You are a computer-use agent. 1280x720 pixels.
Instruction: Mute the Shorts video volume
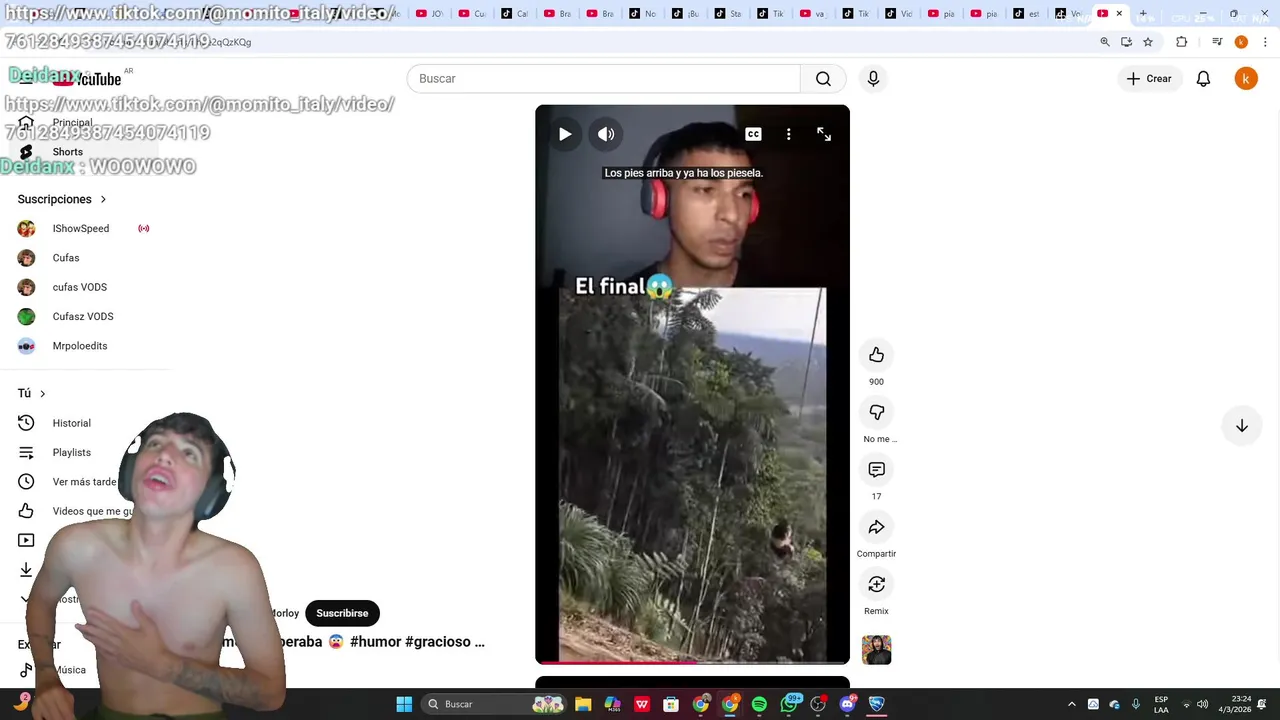(606, 134)
